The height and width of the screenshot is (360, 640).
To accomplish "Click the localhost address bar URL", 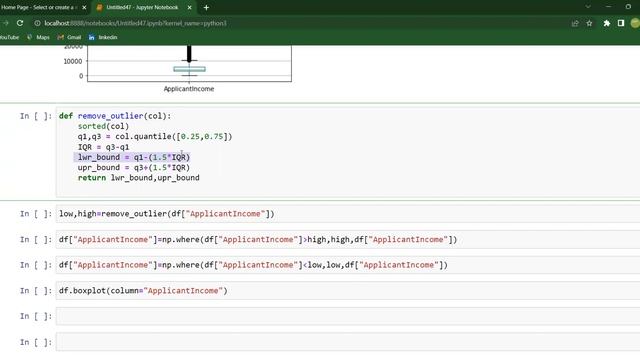I will (135, 23).
